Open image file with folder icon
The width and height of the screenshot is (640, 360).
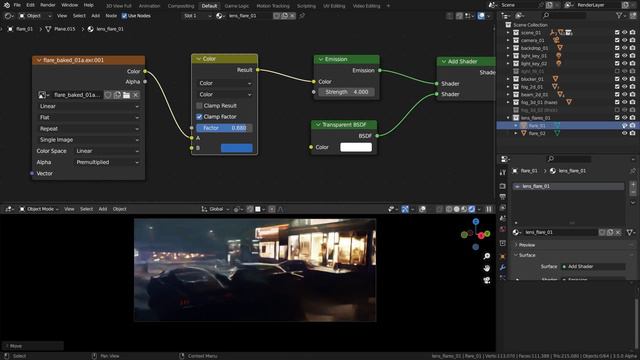(127, 95)
